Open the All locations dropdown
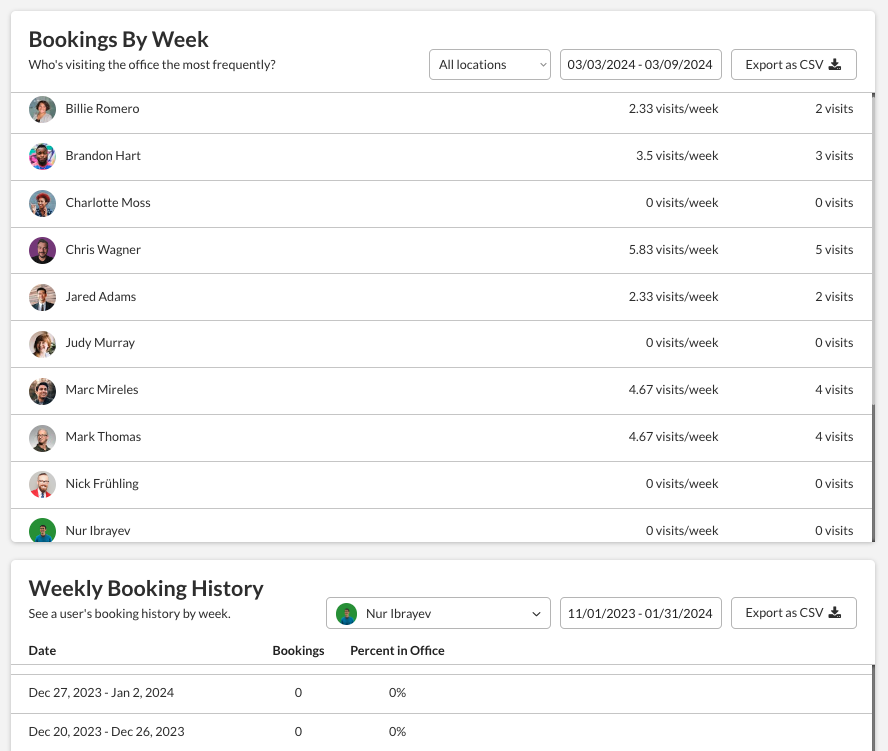This screenshot has width=888, height=751. [490, 65]
